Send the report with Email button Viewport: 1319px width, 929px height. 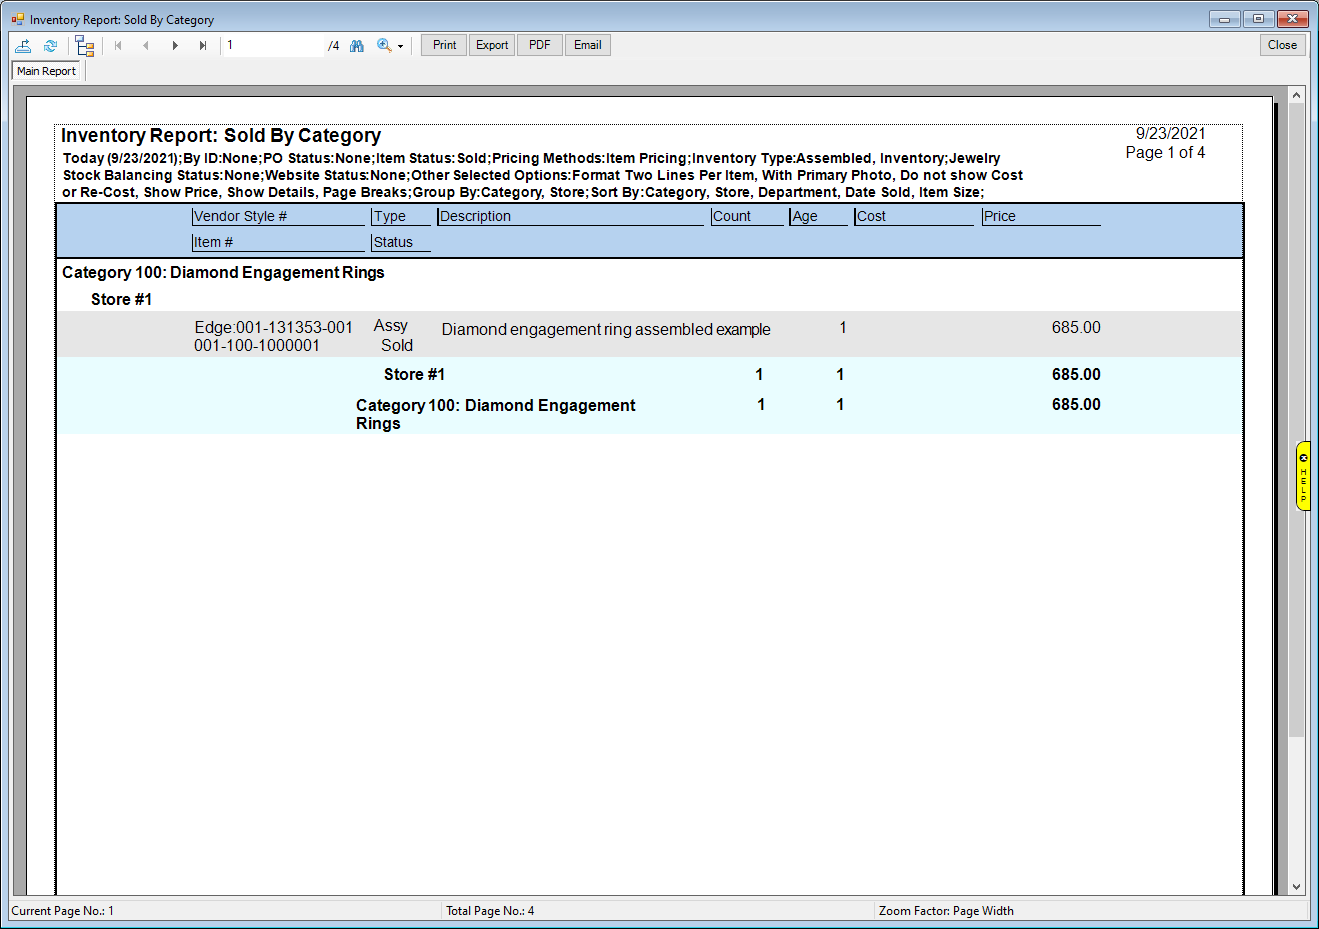point(588,45)
